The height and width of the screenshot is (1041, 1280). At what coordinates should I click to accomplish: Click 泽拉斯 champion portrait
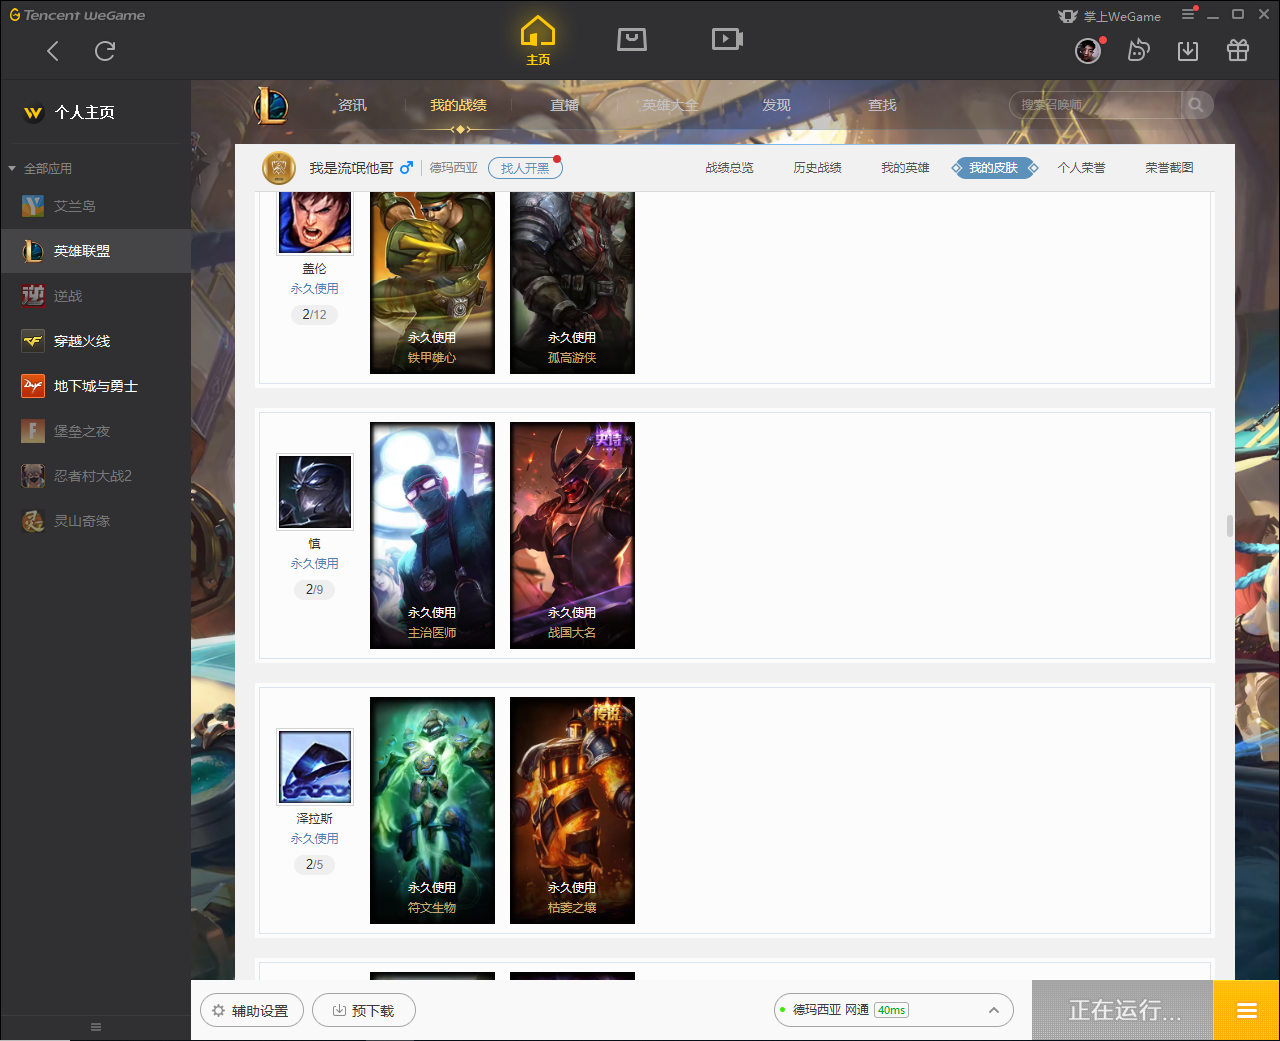click(315, 766)
